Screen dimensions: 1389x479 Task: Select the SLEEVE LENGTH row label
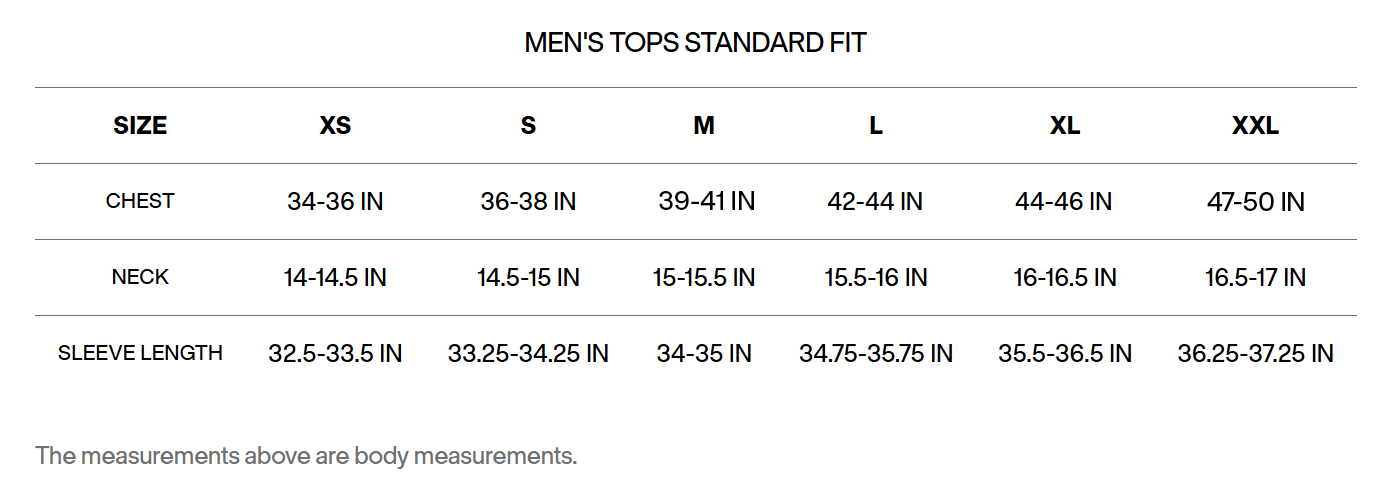140,353
